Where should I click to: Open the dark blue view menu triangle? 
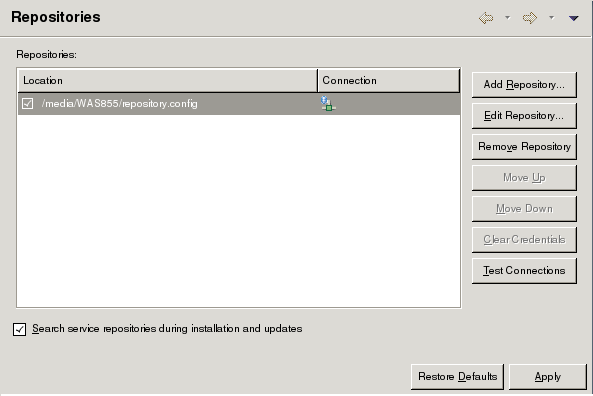tap(573, 18)
